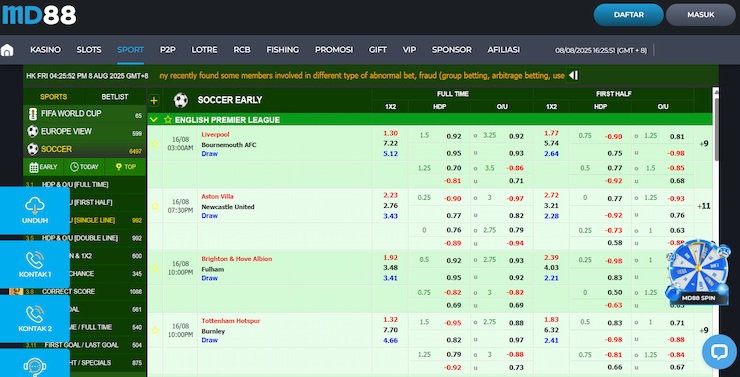Open the Sports tab
The image size is (740, 377).
coord(53,97)
